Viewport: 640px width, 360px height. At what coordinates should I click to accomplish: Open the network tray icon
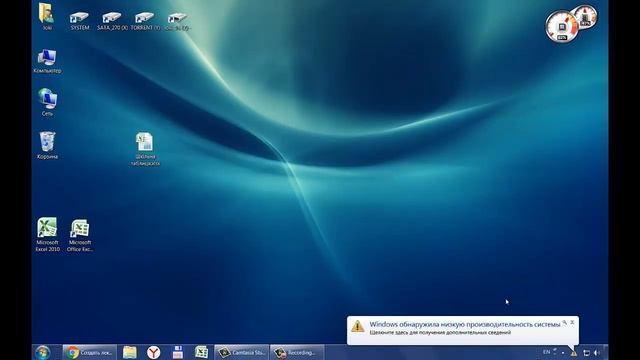(586, 353)
